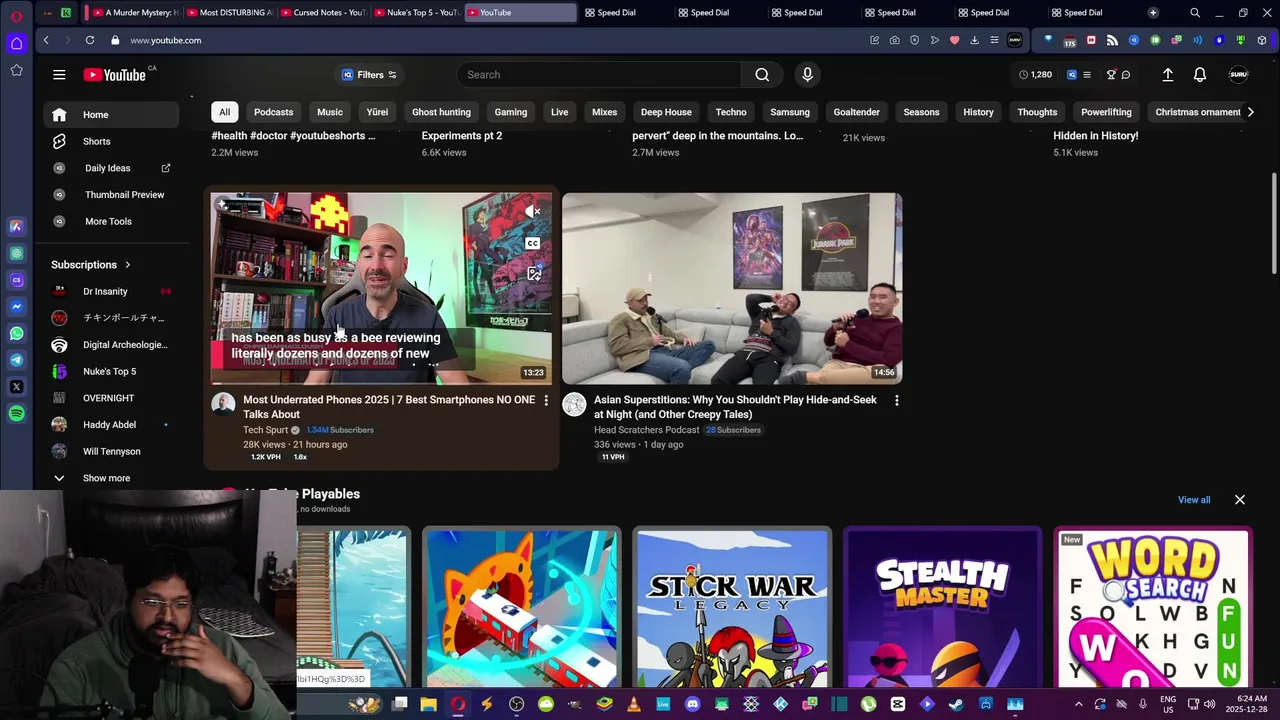Start voice search with the microphone icon
This screenshot has height=720, width=1280.
(x=807, y=75)
